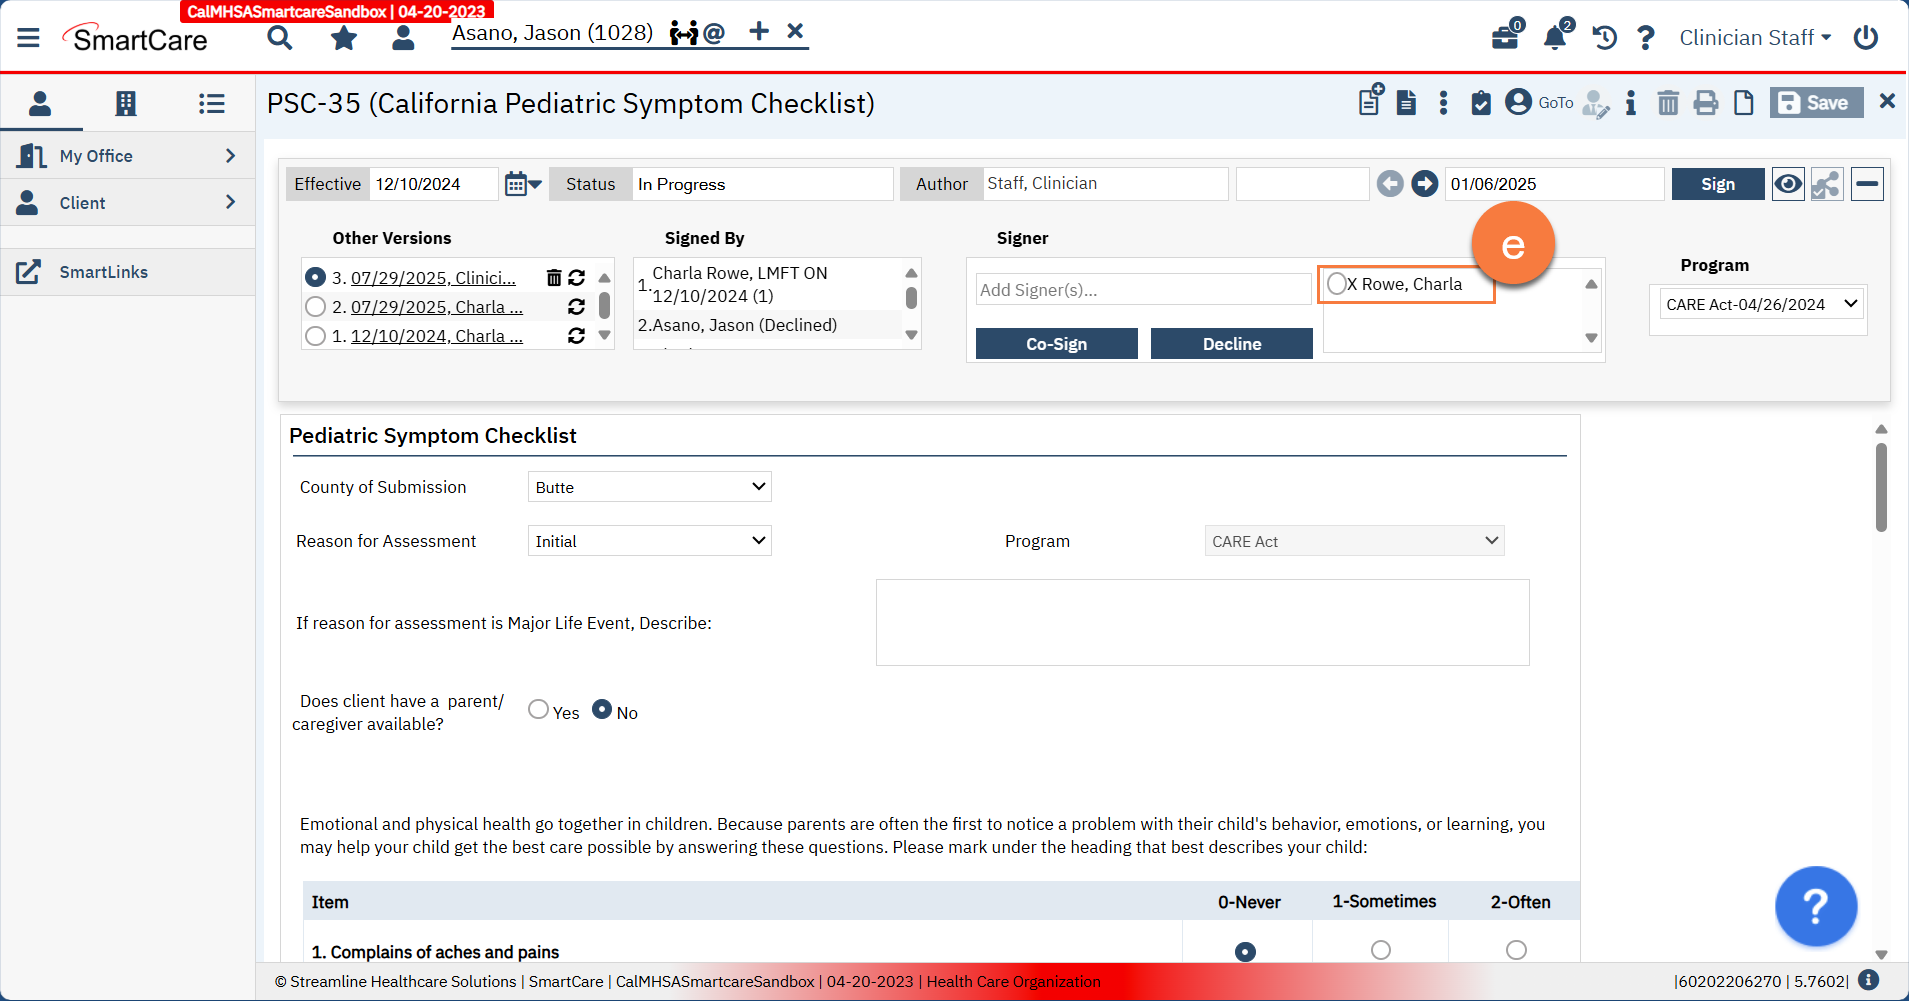1909x1001 pixels.
Task: Open favorites star icon
Action: coord(344,38)
